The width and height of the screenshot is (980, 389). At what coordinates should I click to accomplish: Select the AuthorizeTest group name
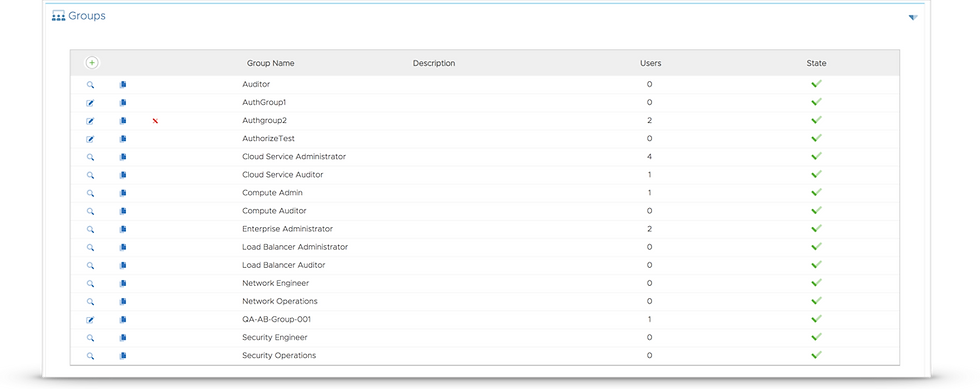coord(268,138)
